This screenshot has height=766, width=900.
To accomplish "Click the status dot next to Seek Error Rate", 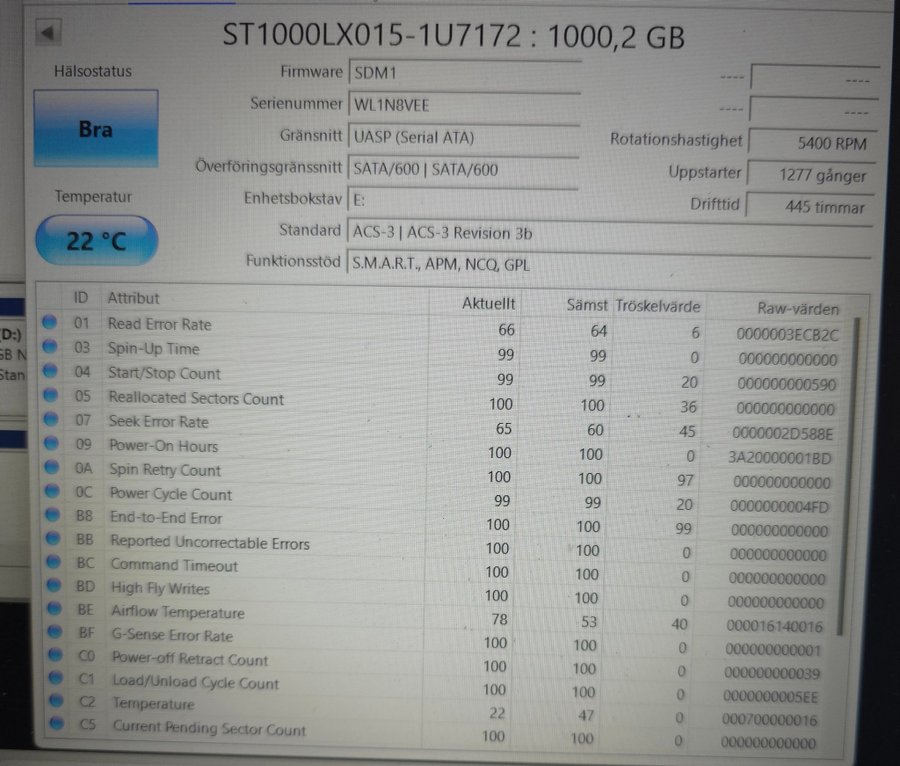I will [50, 421].
